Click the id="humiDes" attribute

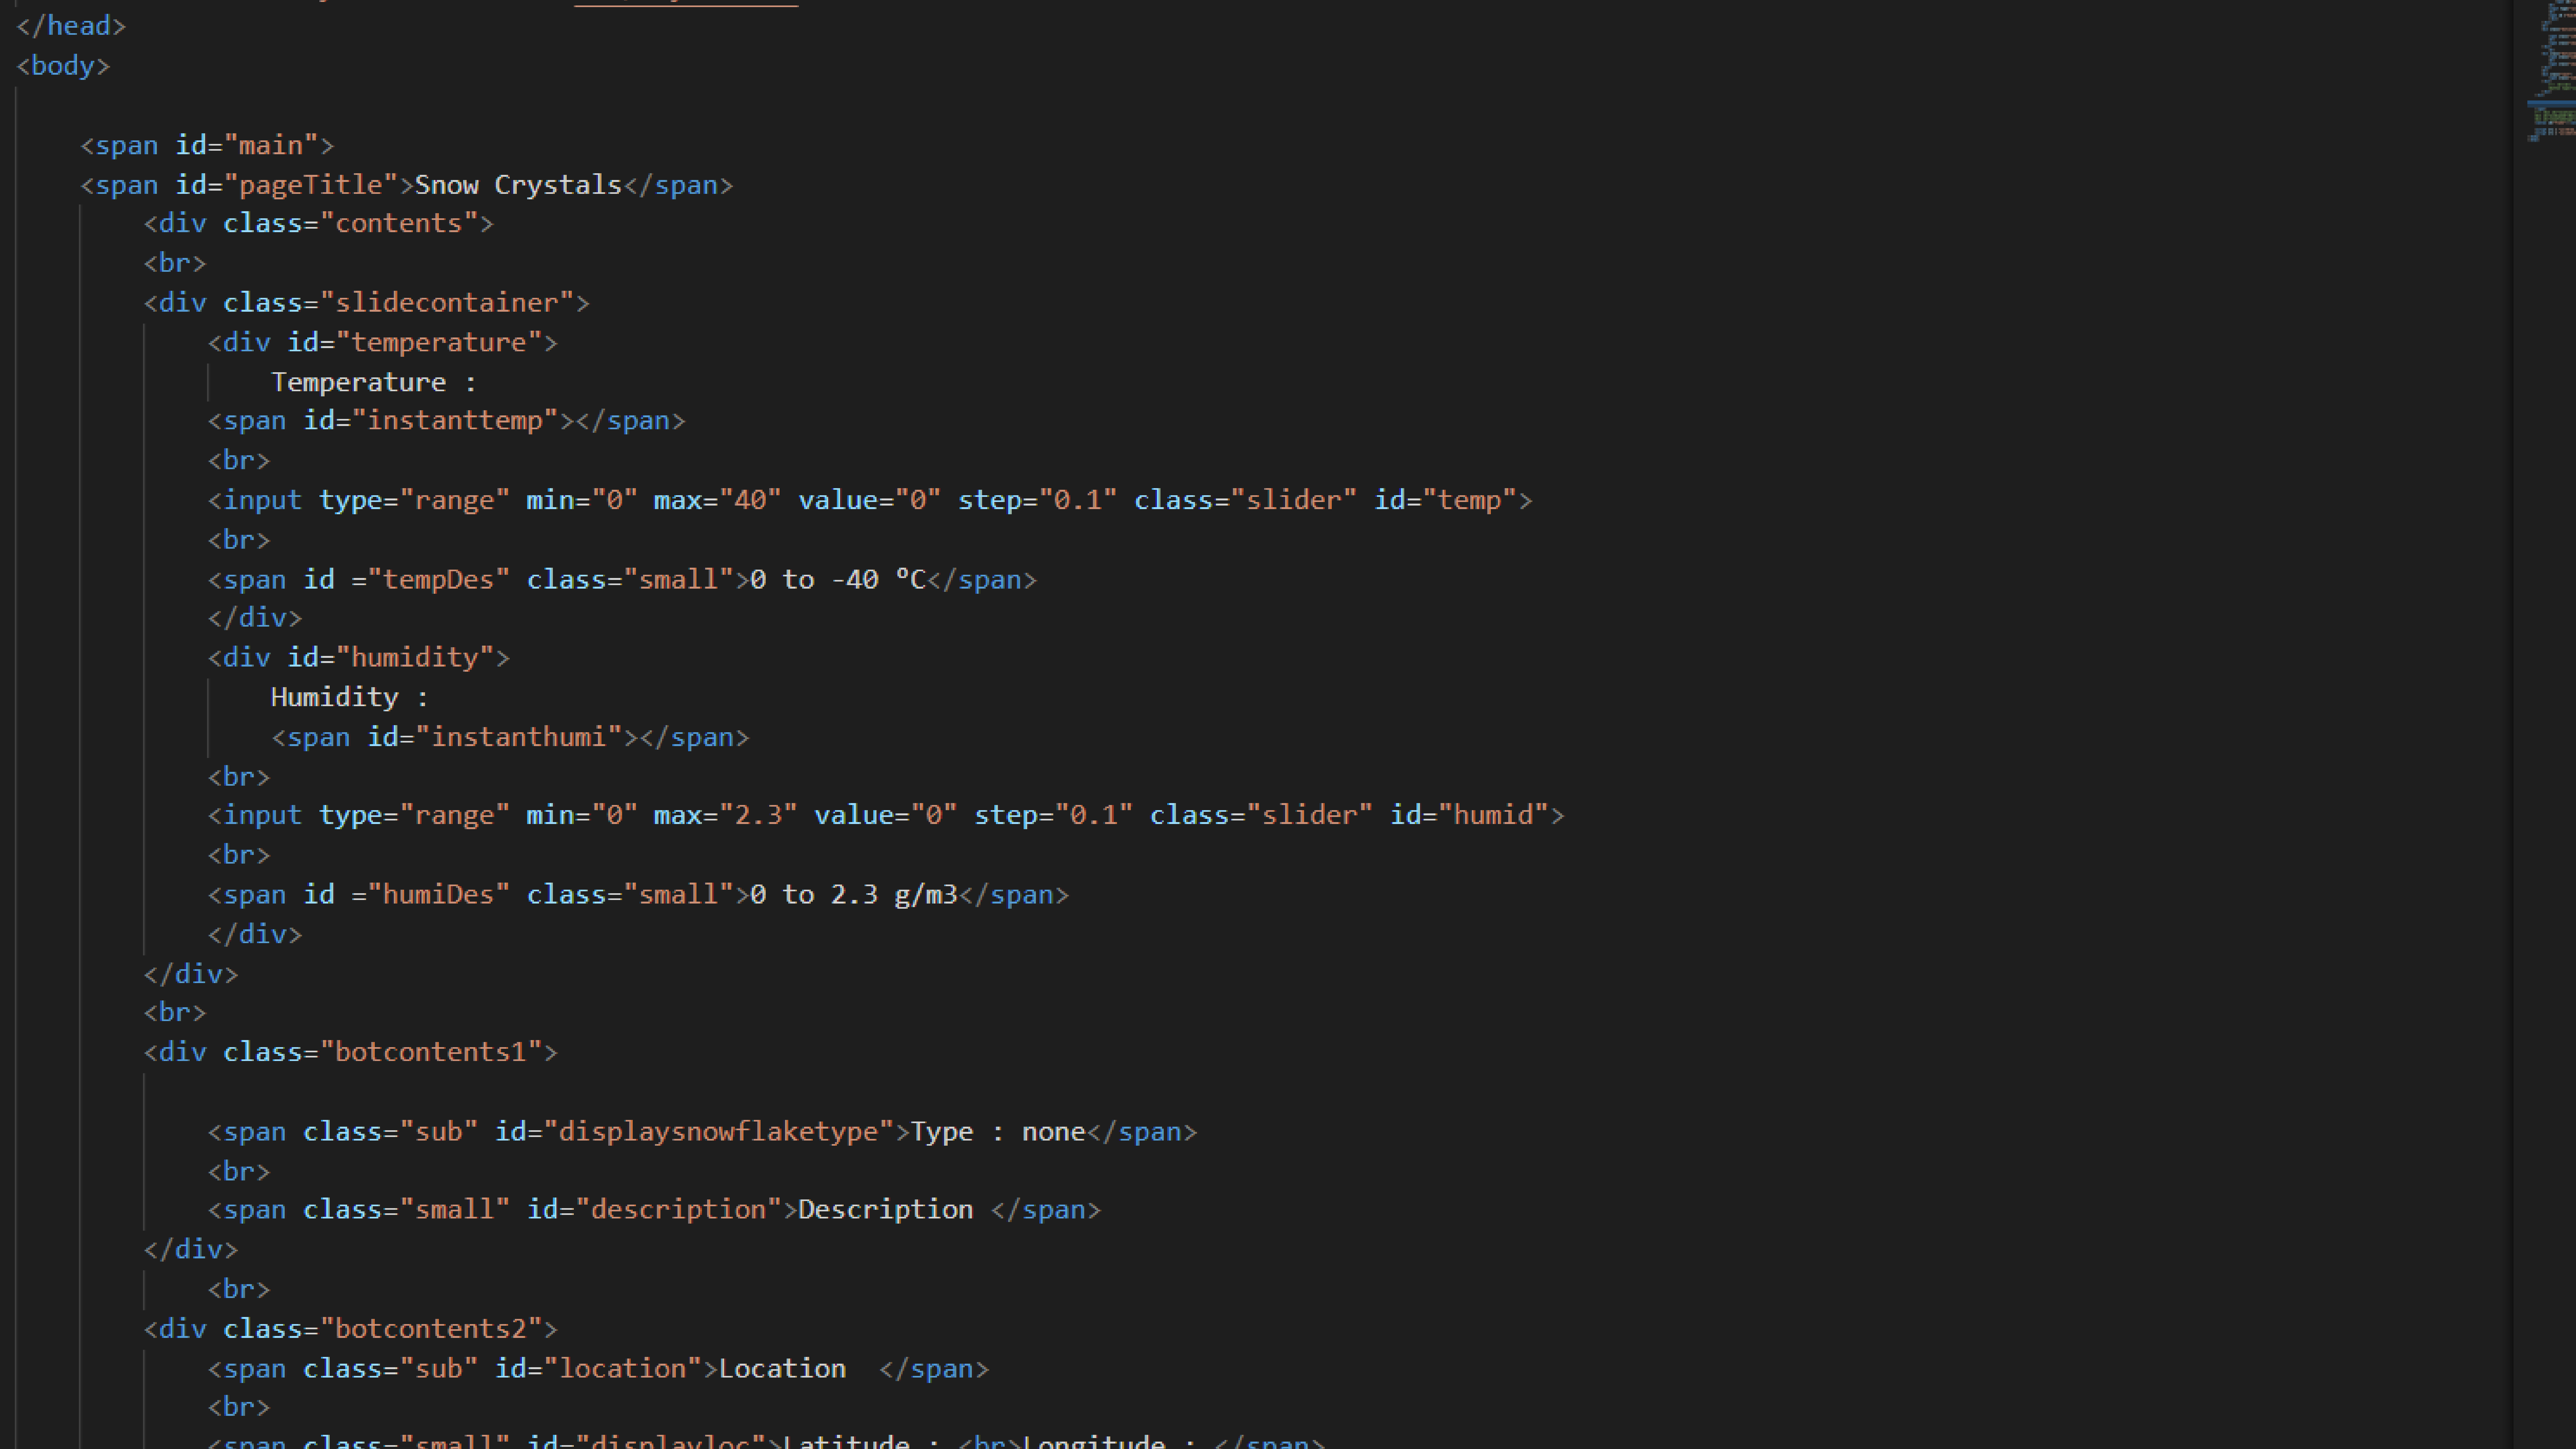click(407, 895)
